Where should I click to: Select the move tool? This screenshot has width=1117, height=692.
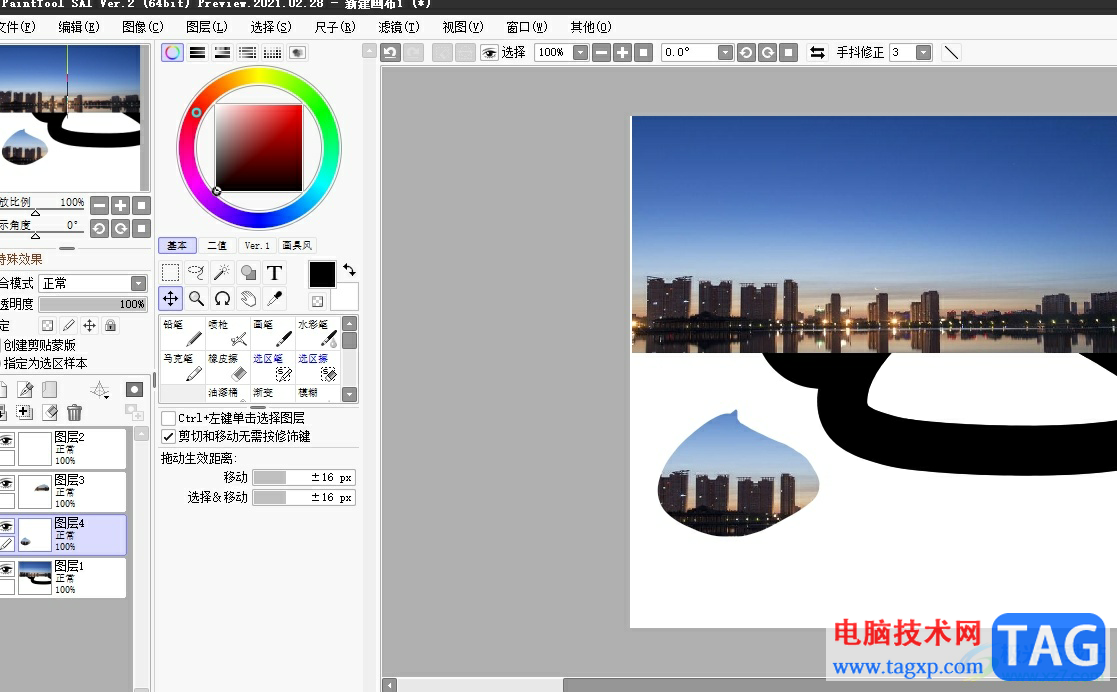click(170, 299)
